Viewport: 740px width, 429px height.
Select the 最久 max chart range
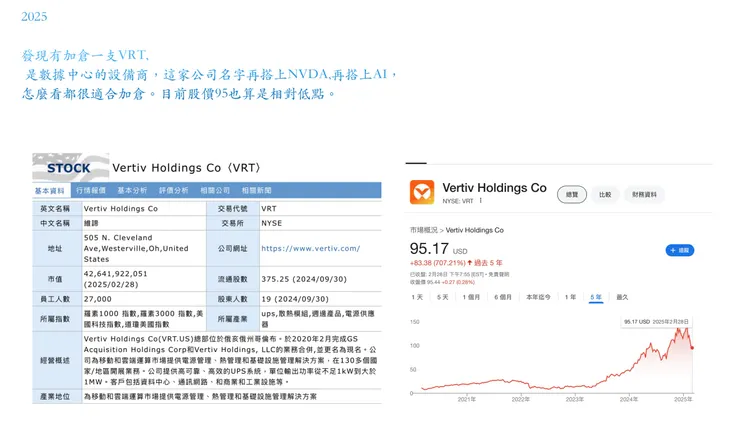[622, 297]
